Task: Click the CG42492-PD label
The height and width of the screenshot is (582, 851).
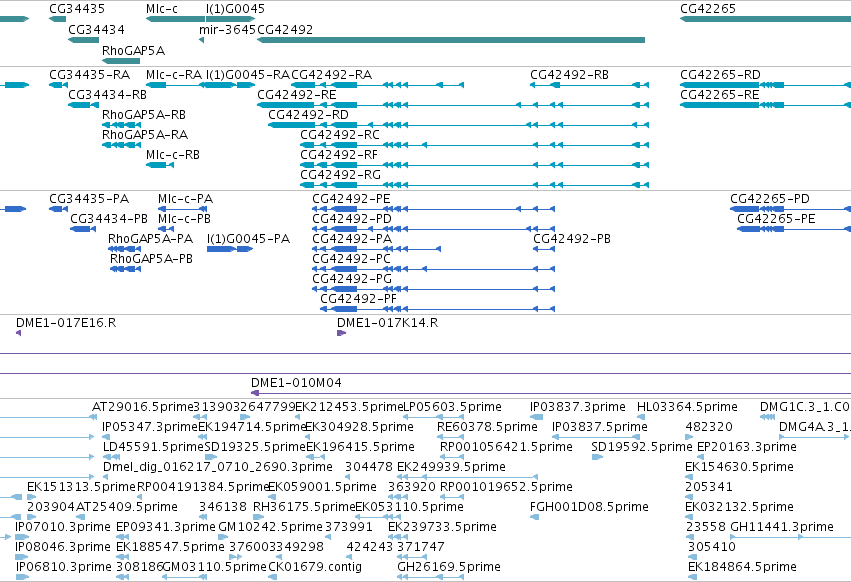Action: coord(352,219)
